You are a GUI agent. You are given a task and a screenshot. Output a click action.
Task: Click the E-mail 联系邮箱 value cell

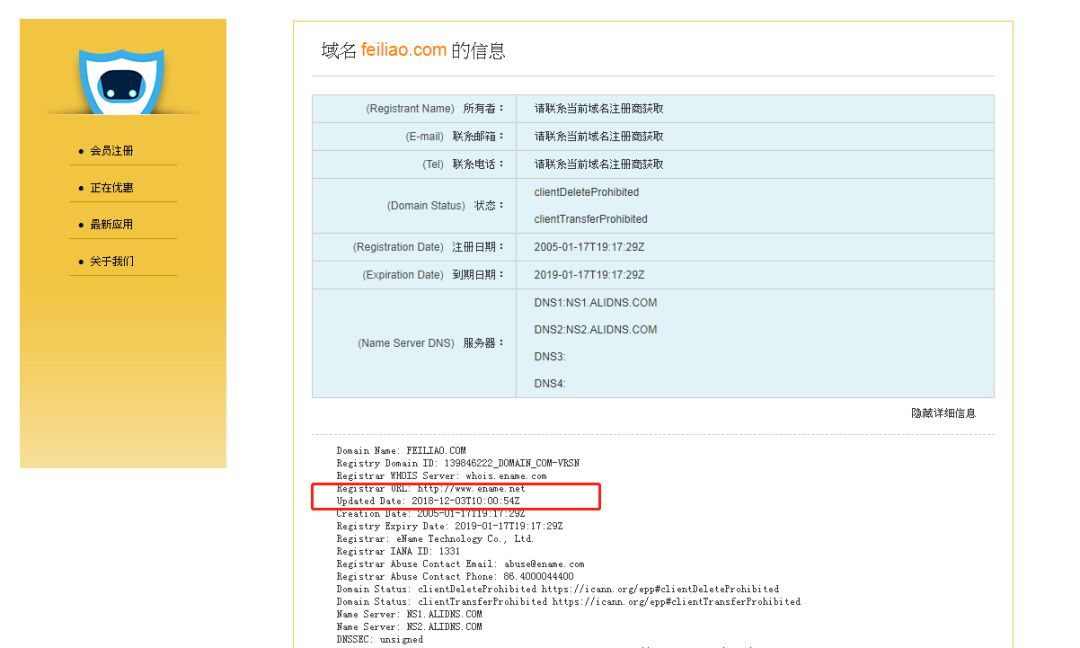[x=598, y=136]
